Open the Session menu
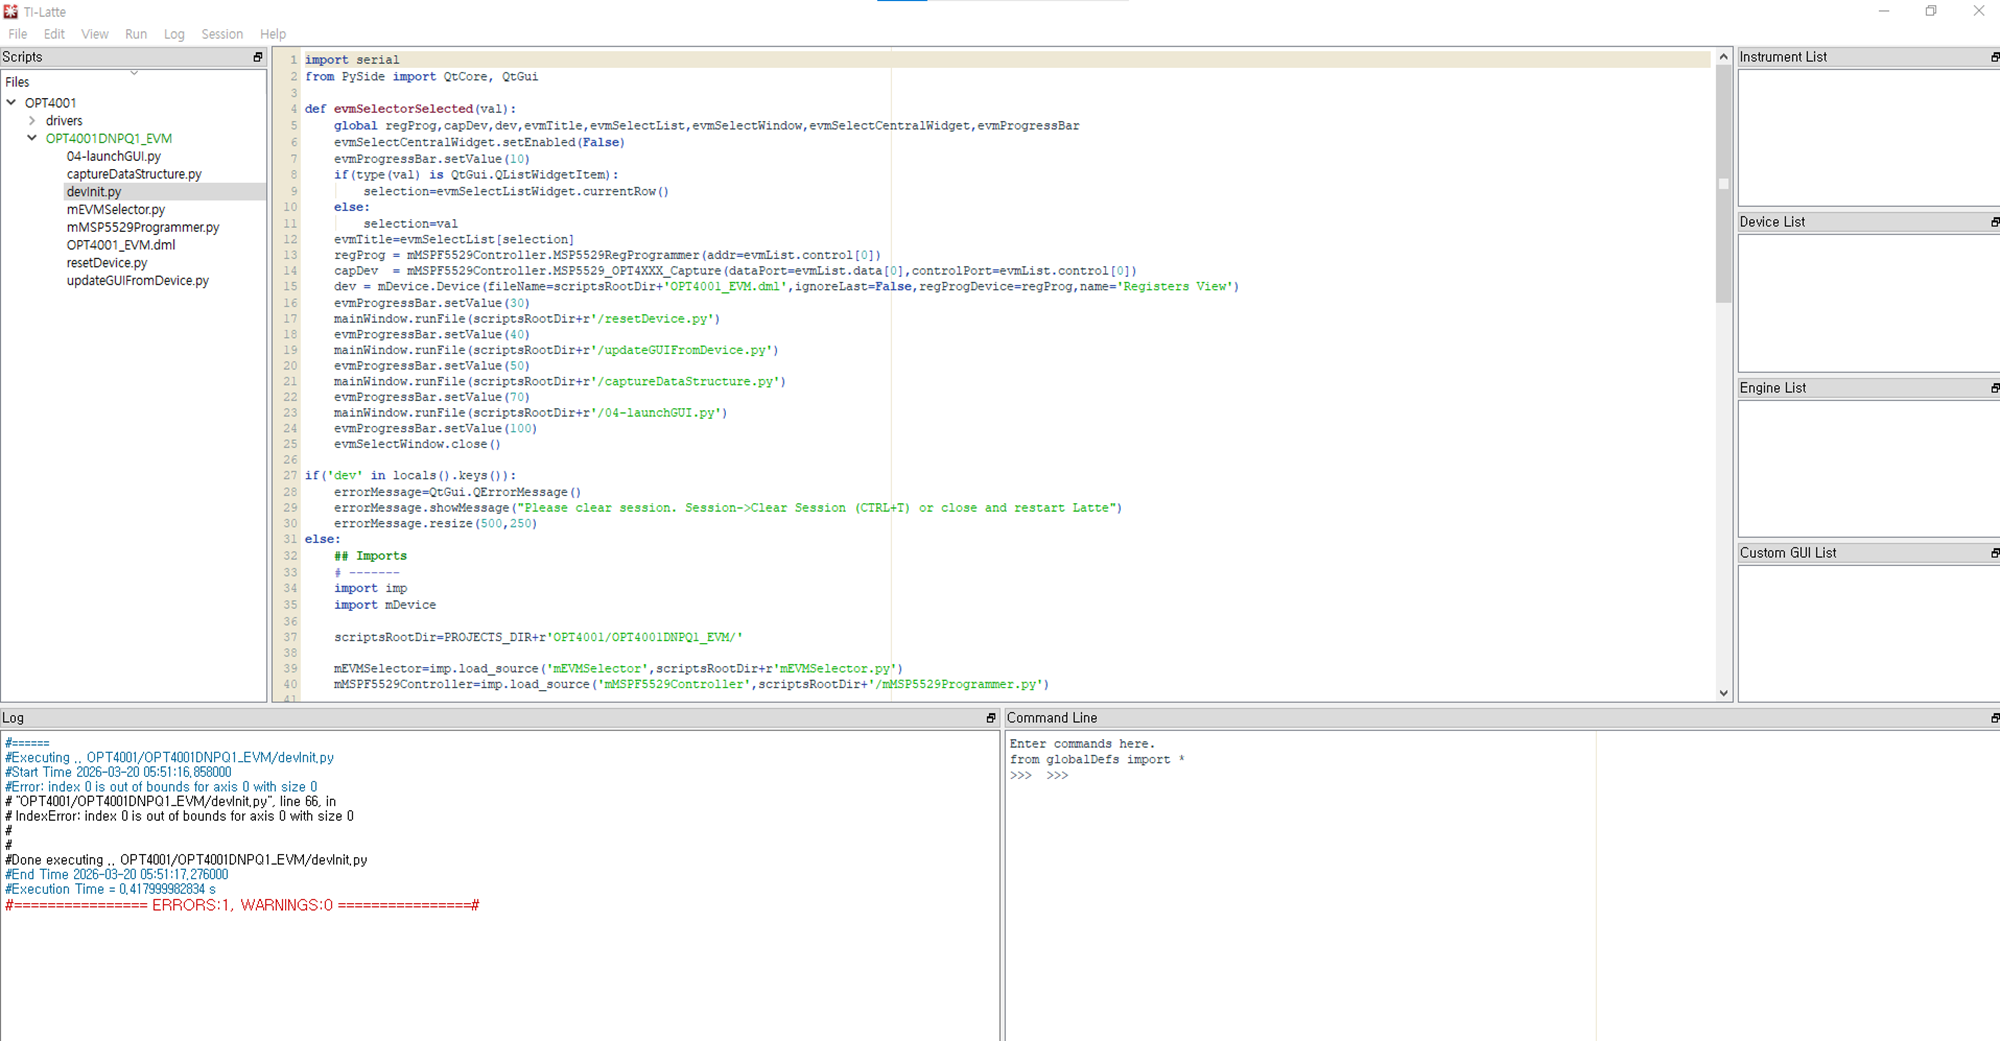Screen dimensions: 2000x1041 222,34
